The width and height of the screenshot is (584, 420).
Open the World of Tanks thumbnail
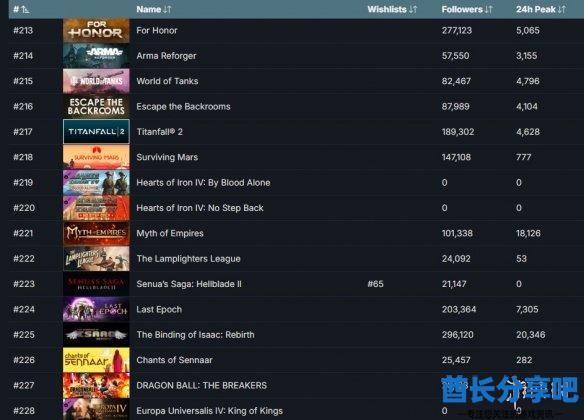(x=96, y=81)
